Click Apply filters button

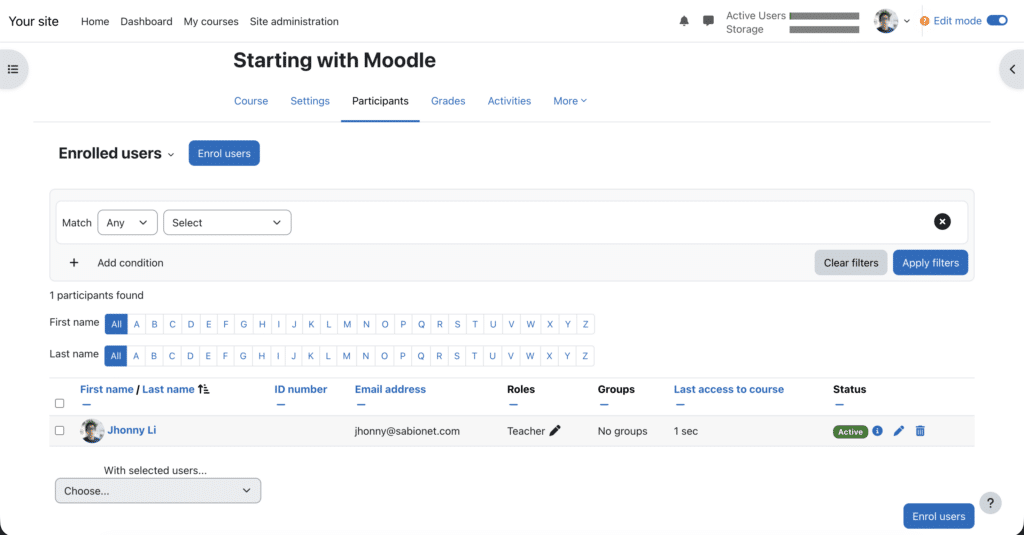[x=930, y=263]
